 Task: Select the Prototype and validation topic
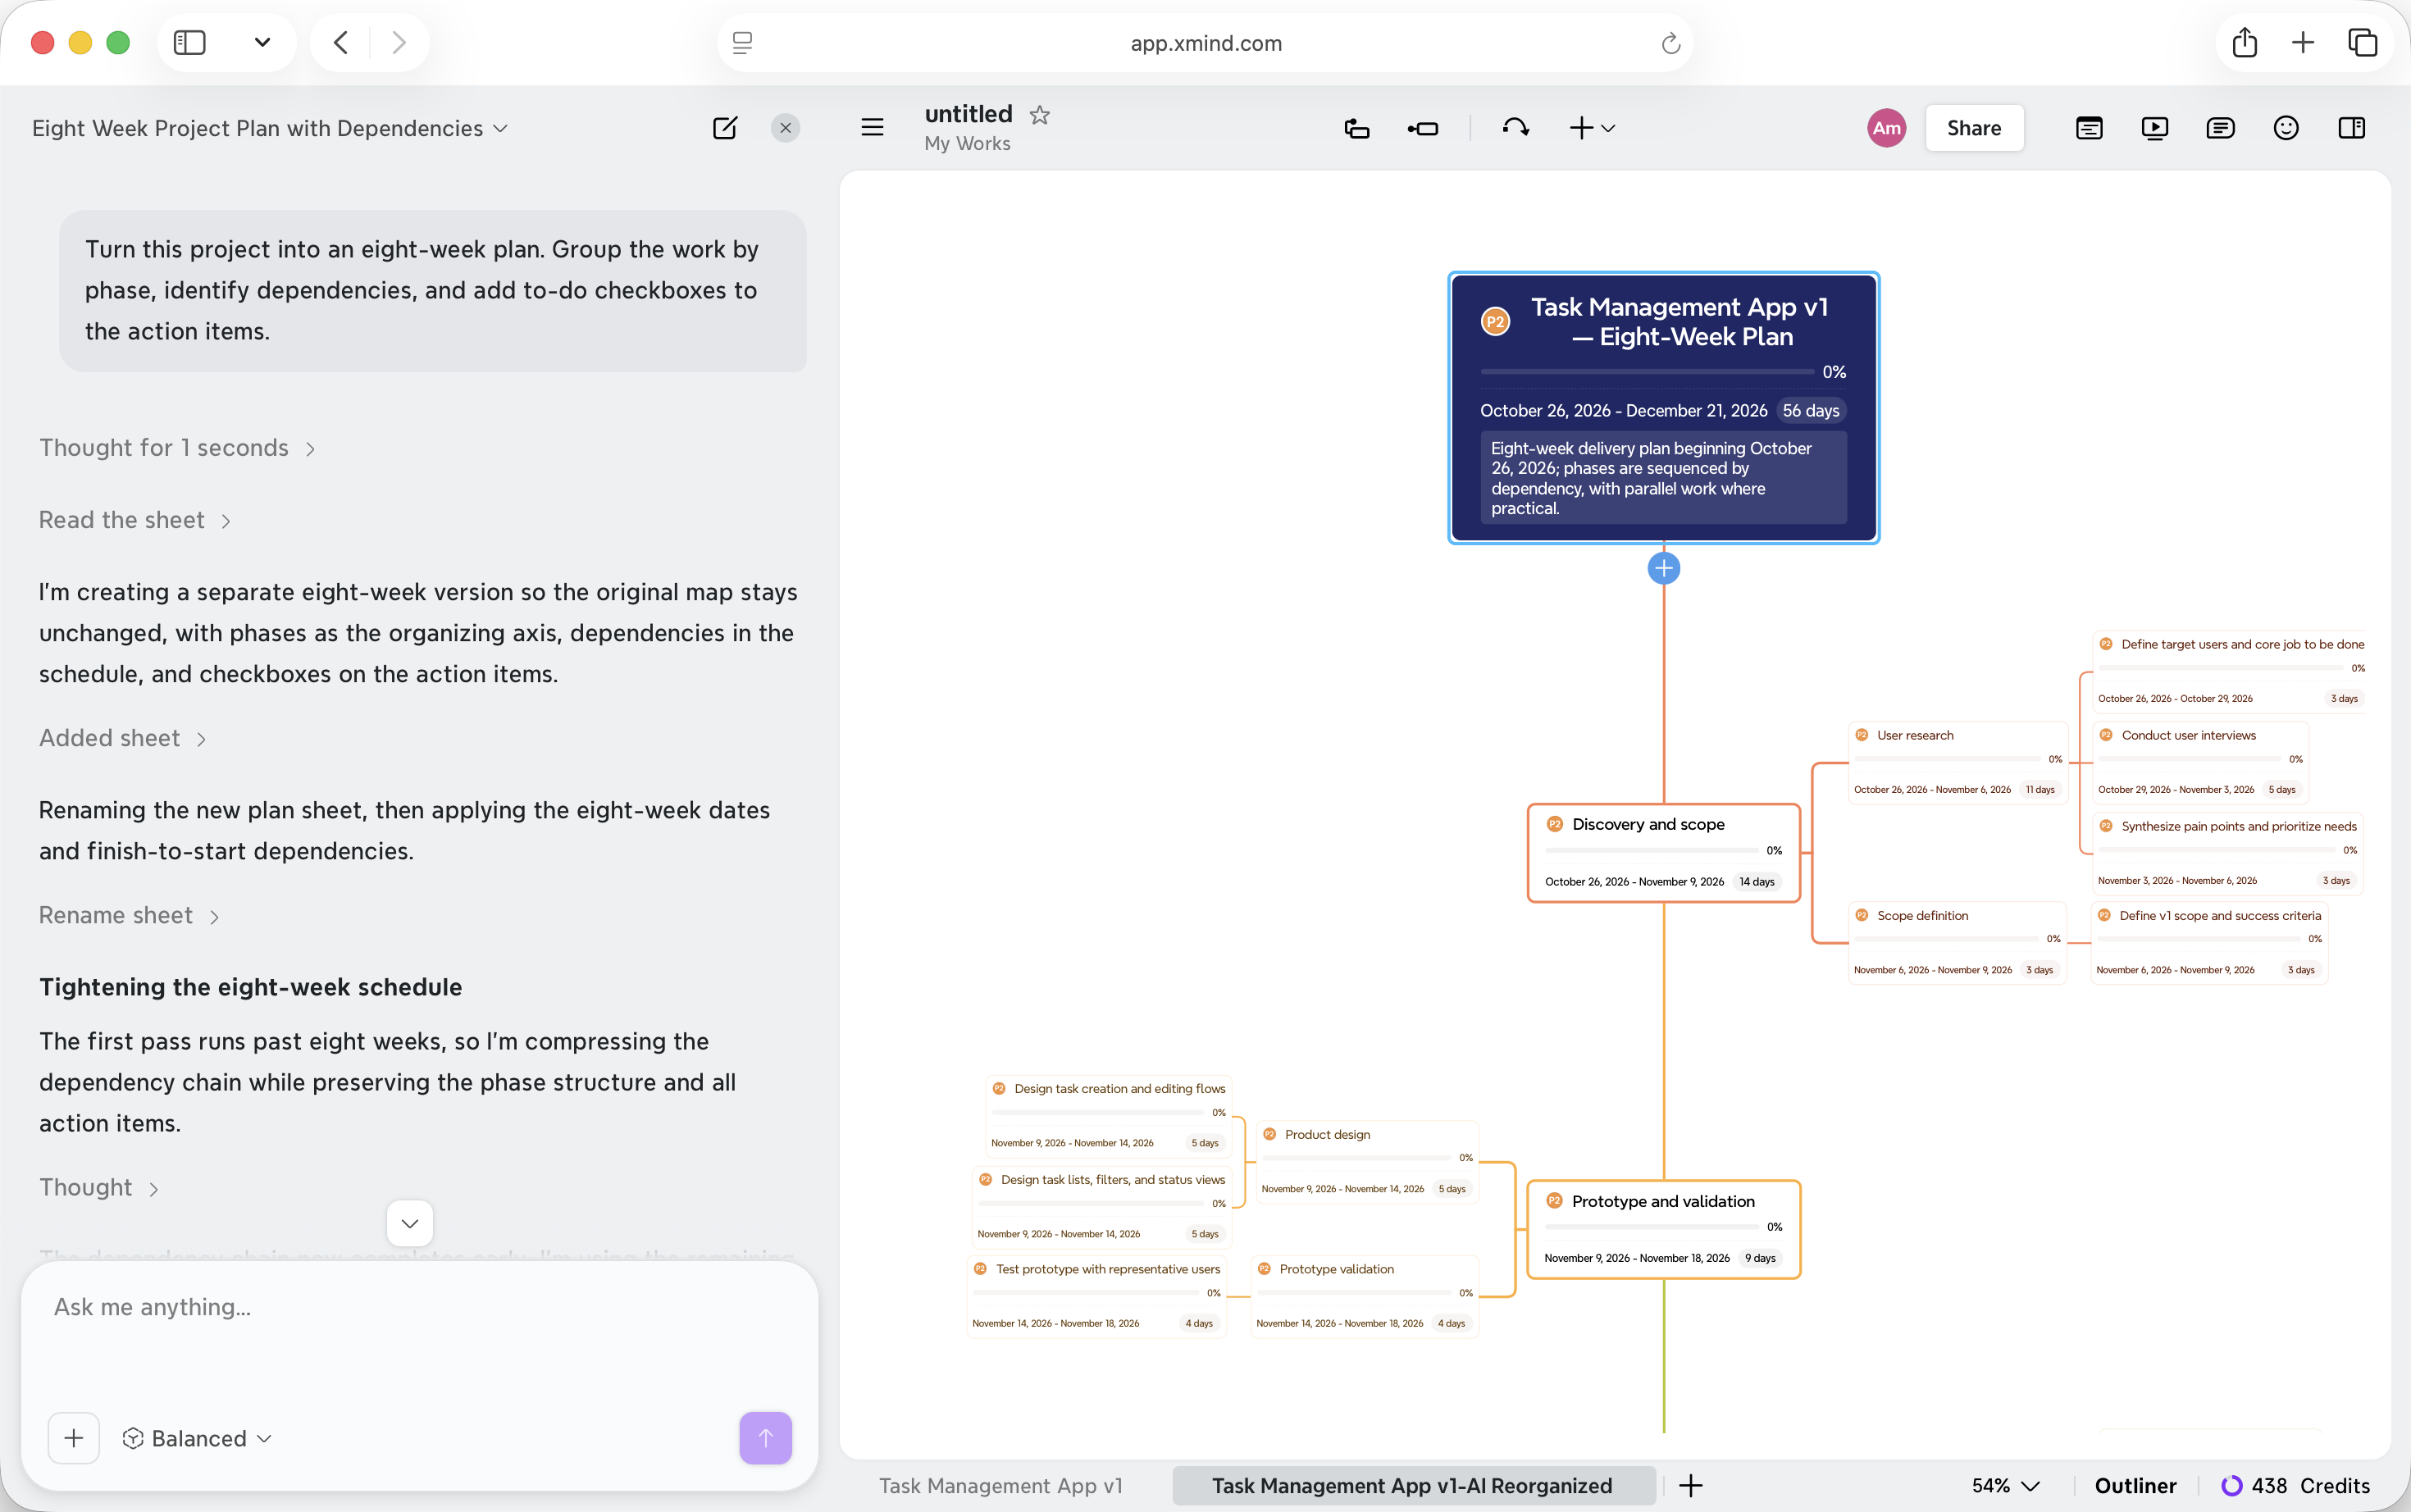click(1664, 1230)
